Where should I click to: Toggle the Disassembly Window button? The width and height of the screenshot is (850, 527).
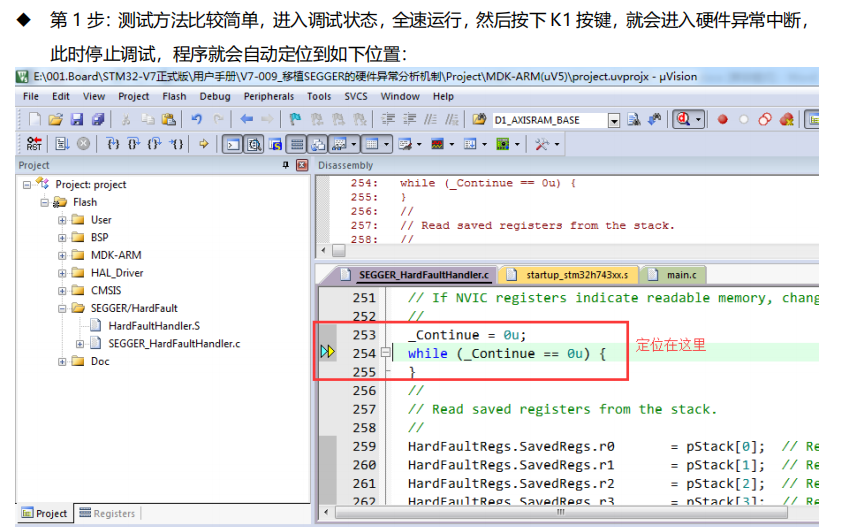253,144
